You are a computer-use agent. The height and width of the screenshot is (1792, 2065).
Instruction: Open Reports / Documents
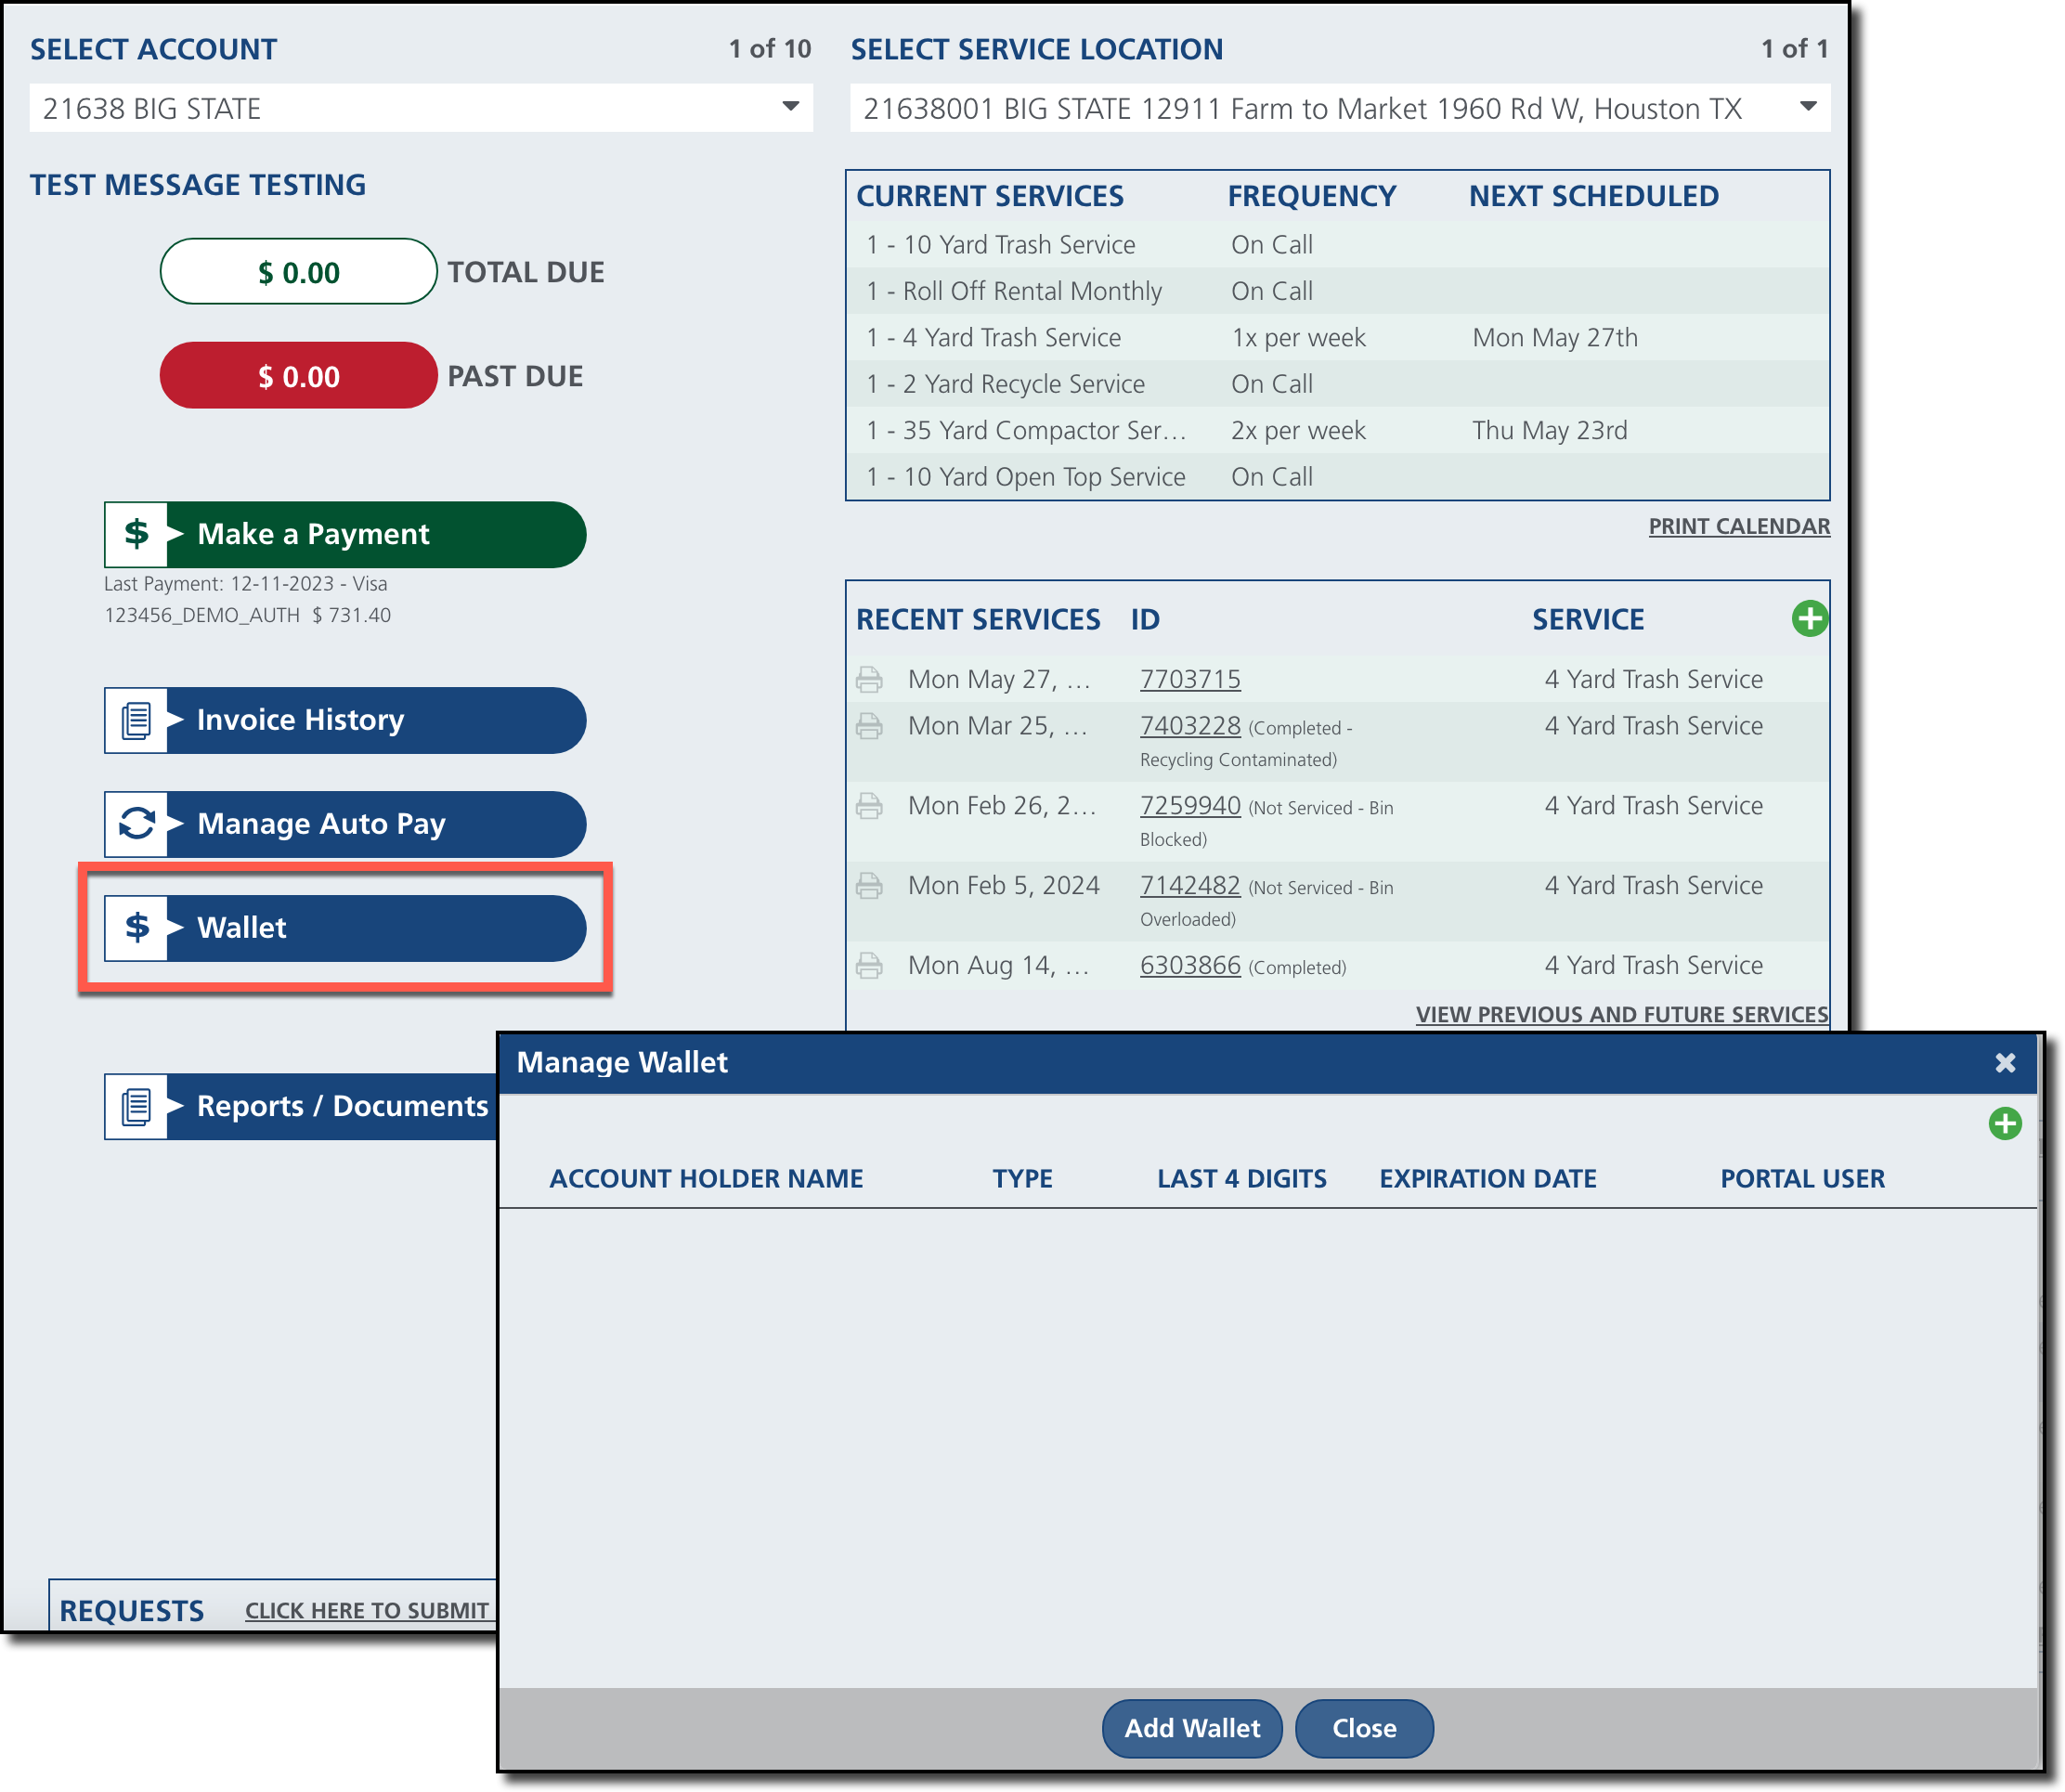[x=300, y=1106]
